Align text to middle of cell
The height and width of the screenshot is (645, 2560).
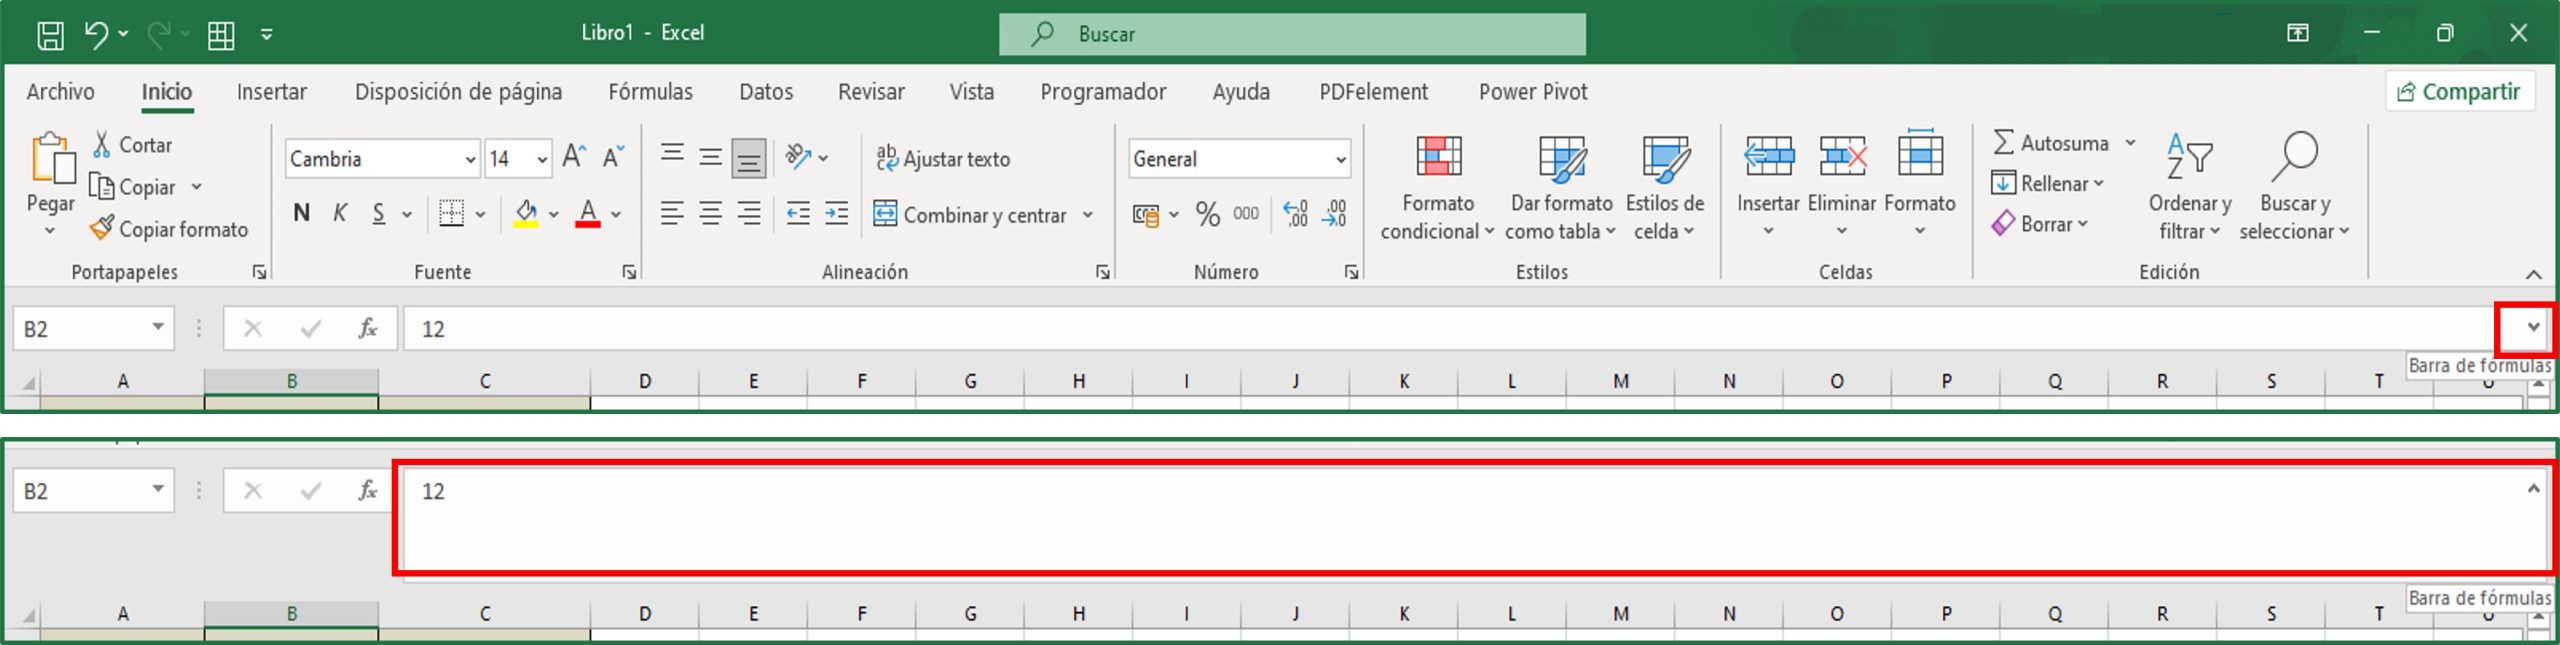coord(710,157)
